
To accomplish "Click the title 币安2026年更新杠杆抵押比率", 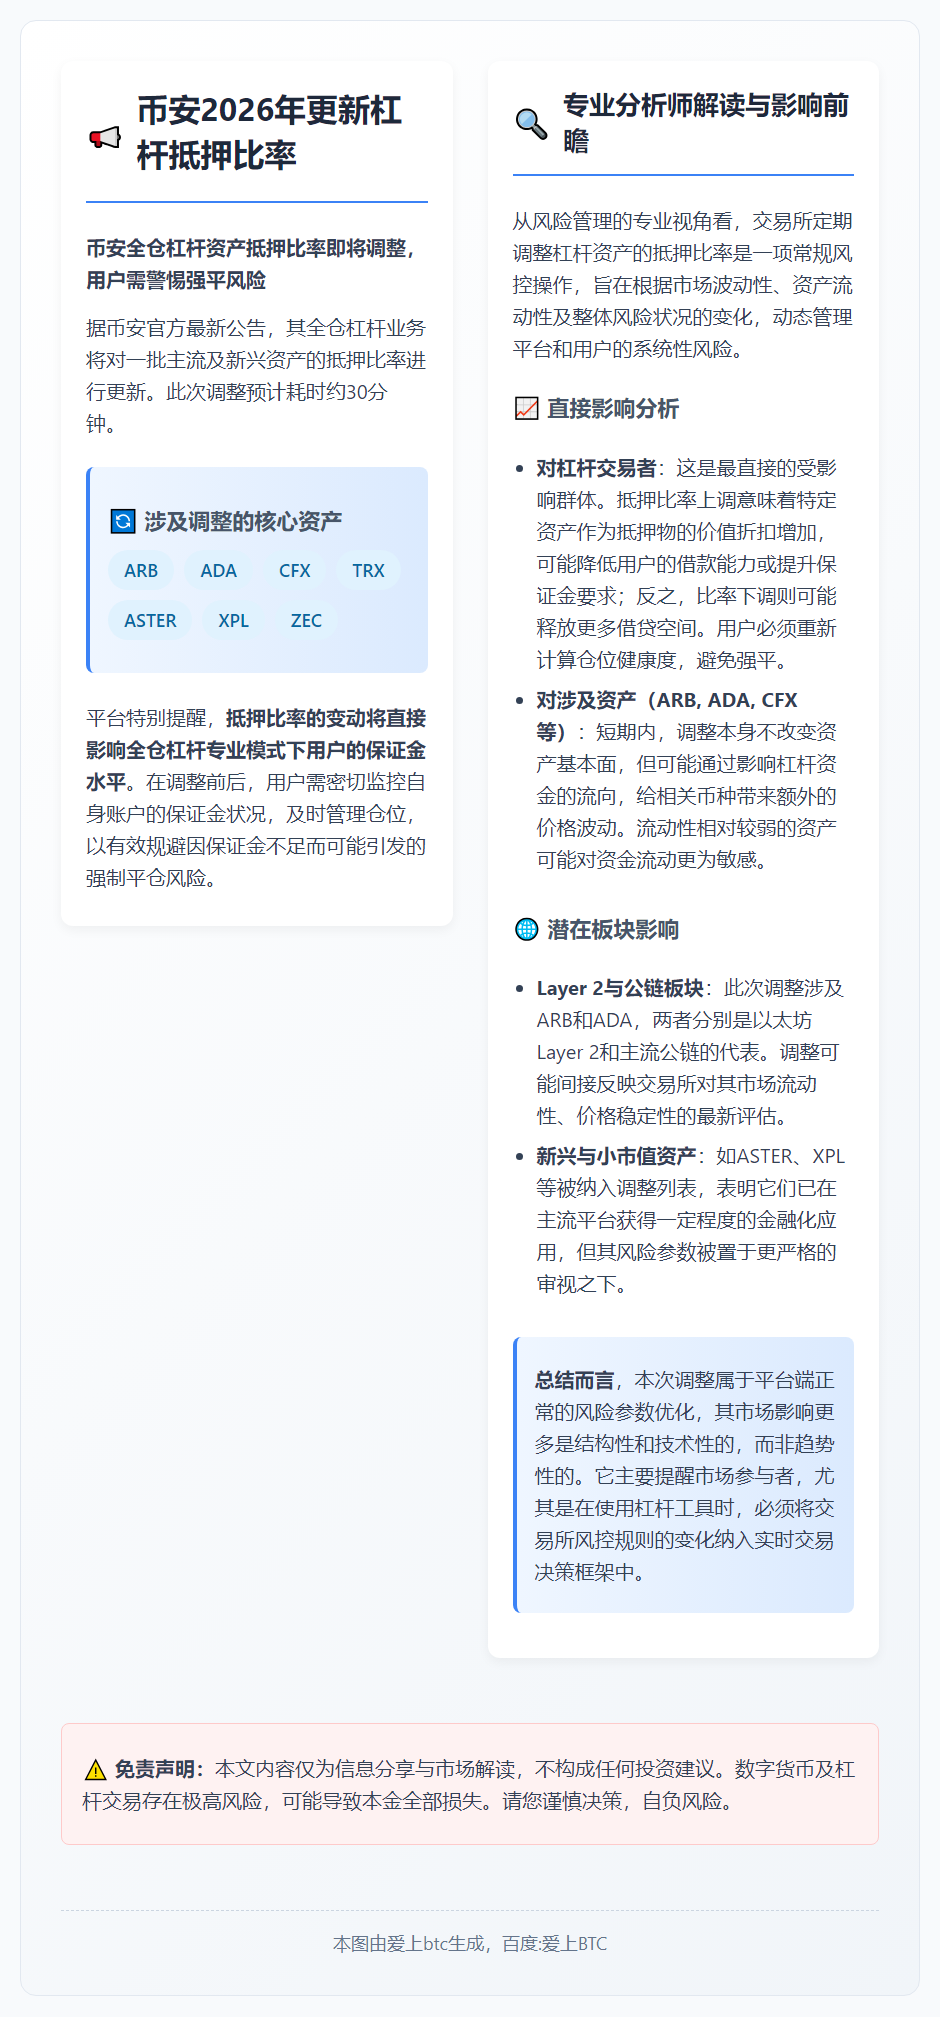I will (x=269, y=133).
